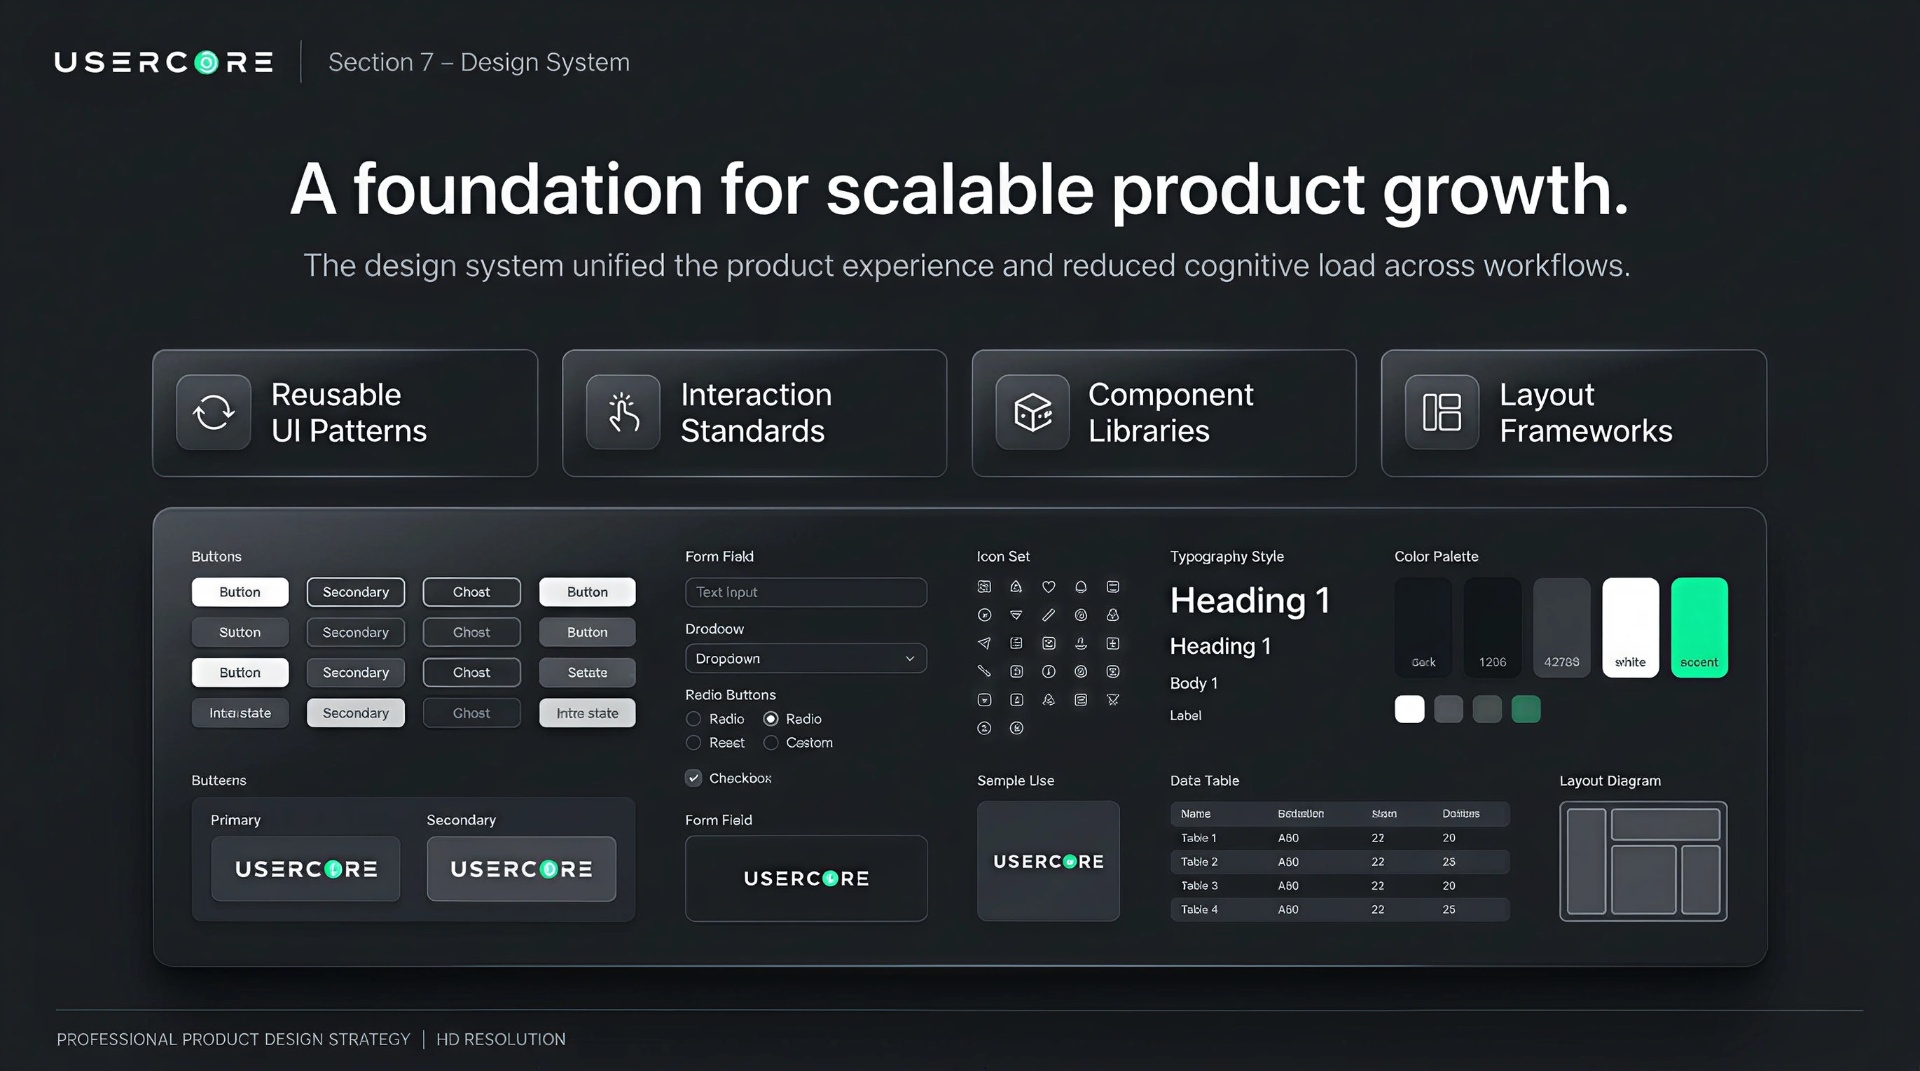Click the Table 3 row in Date Table
This screenshot has height=1071, width=1920.
pos(1340,886)
